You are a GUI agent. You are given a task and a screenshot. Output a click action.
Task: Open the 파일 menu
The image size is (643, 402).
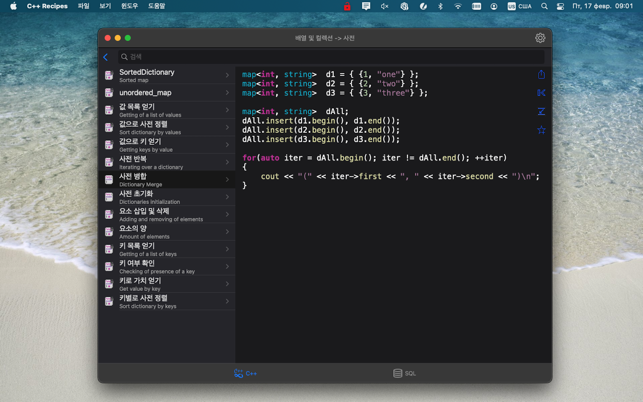(84, 6)
